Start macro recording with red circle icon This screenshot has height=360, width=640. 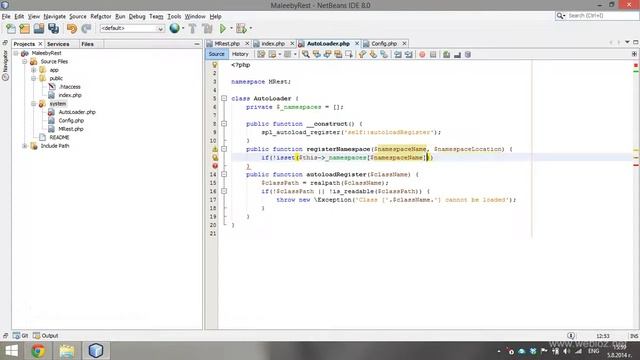422,54
